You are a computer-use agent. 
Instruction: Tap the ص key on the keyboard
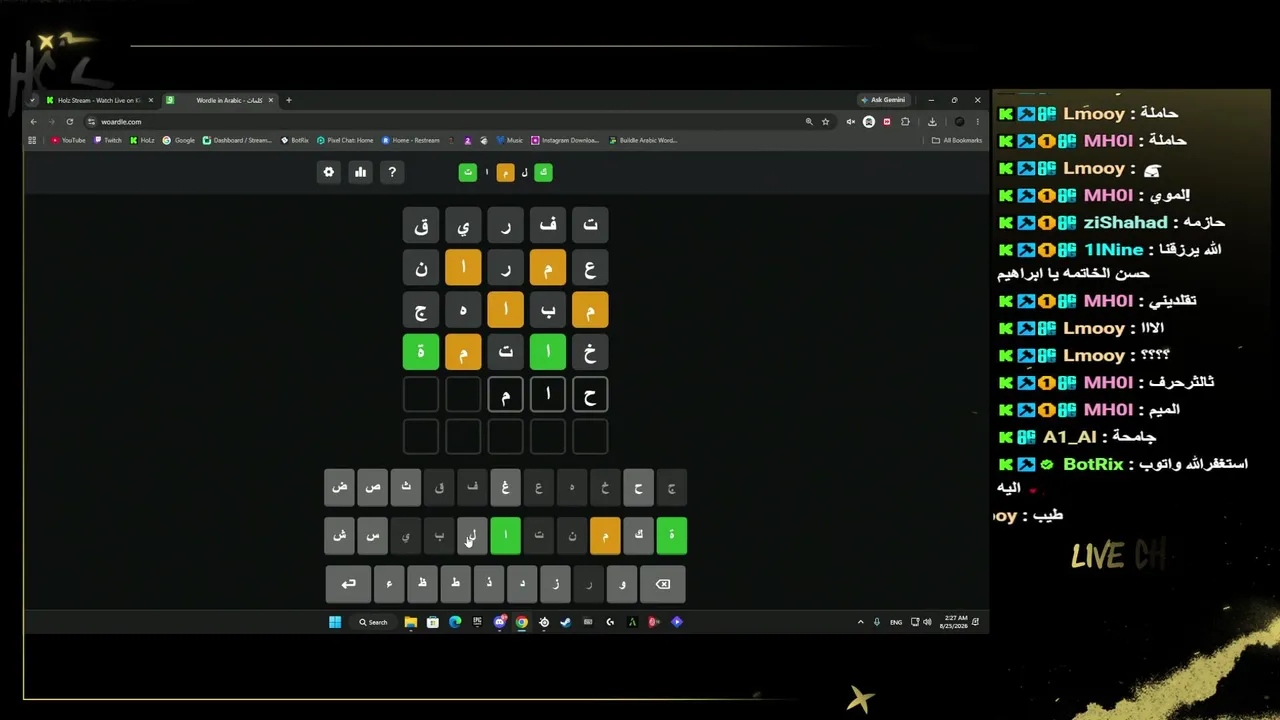click(x=372, y=488)
